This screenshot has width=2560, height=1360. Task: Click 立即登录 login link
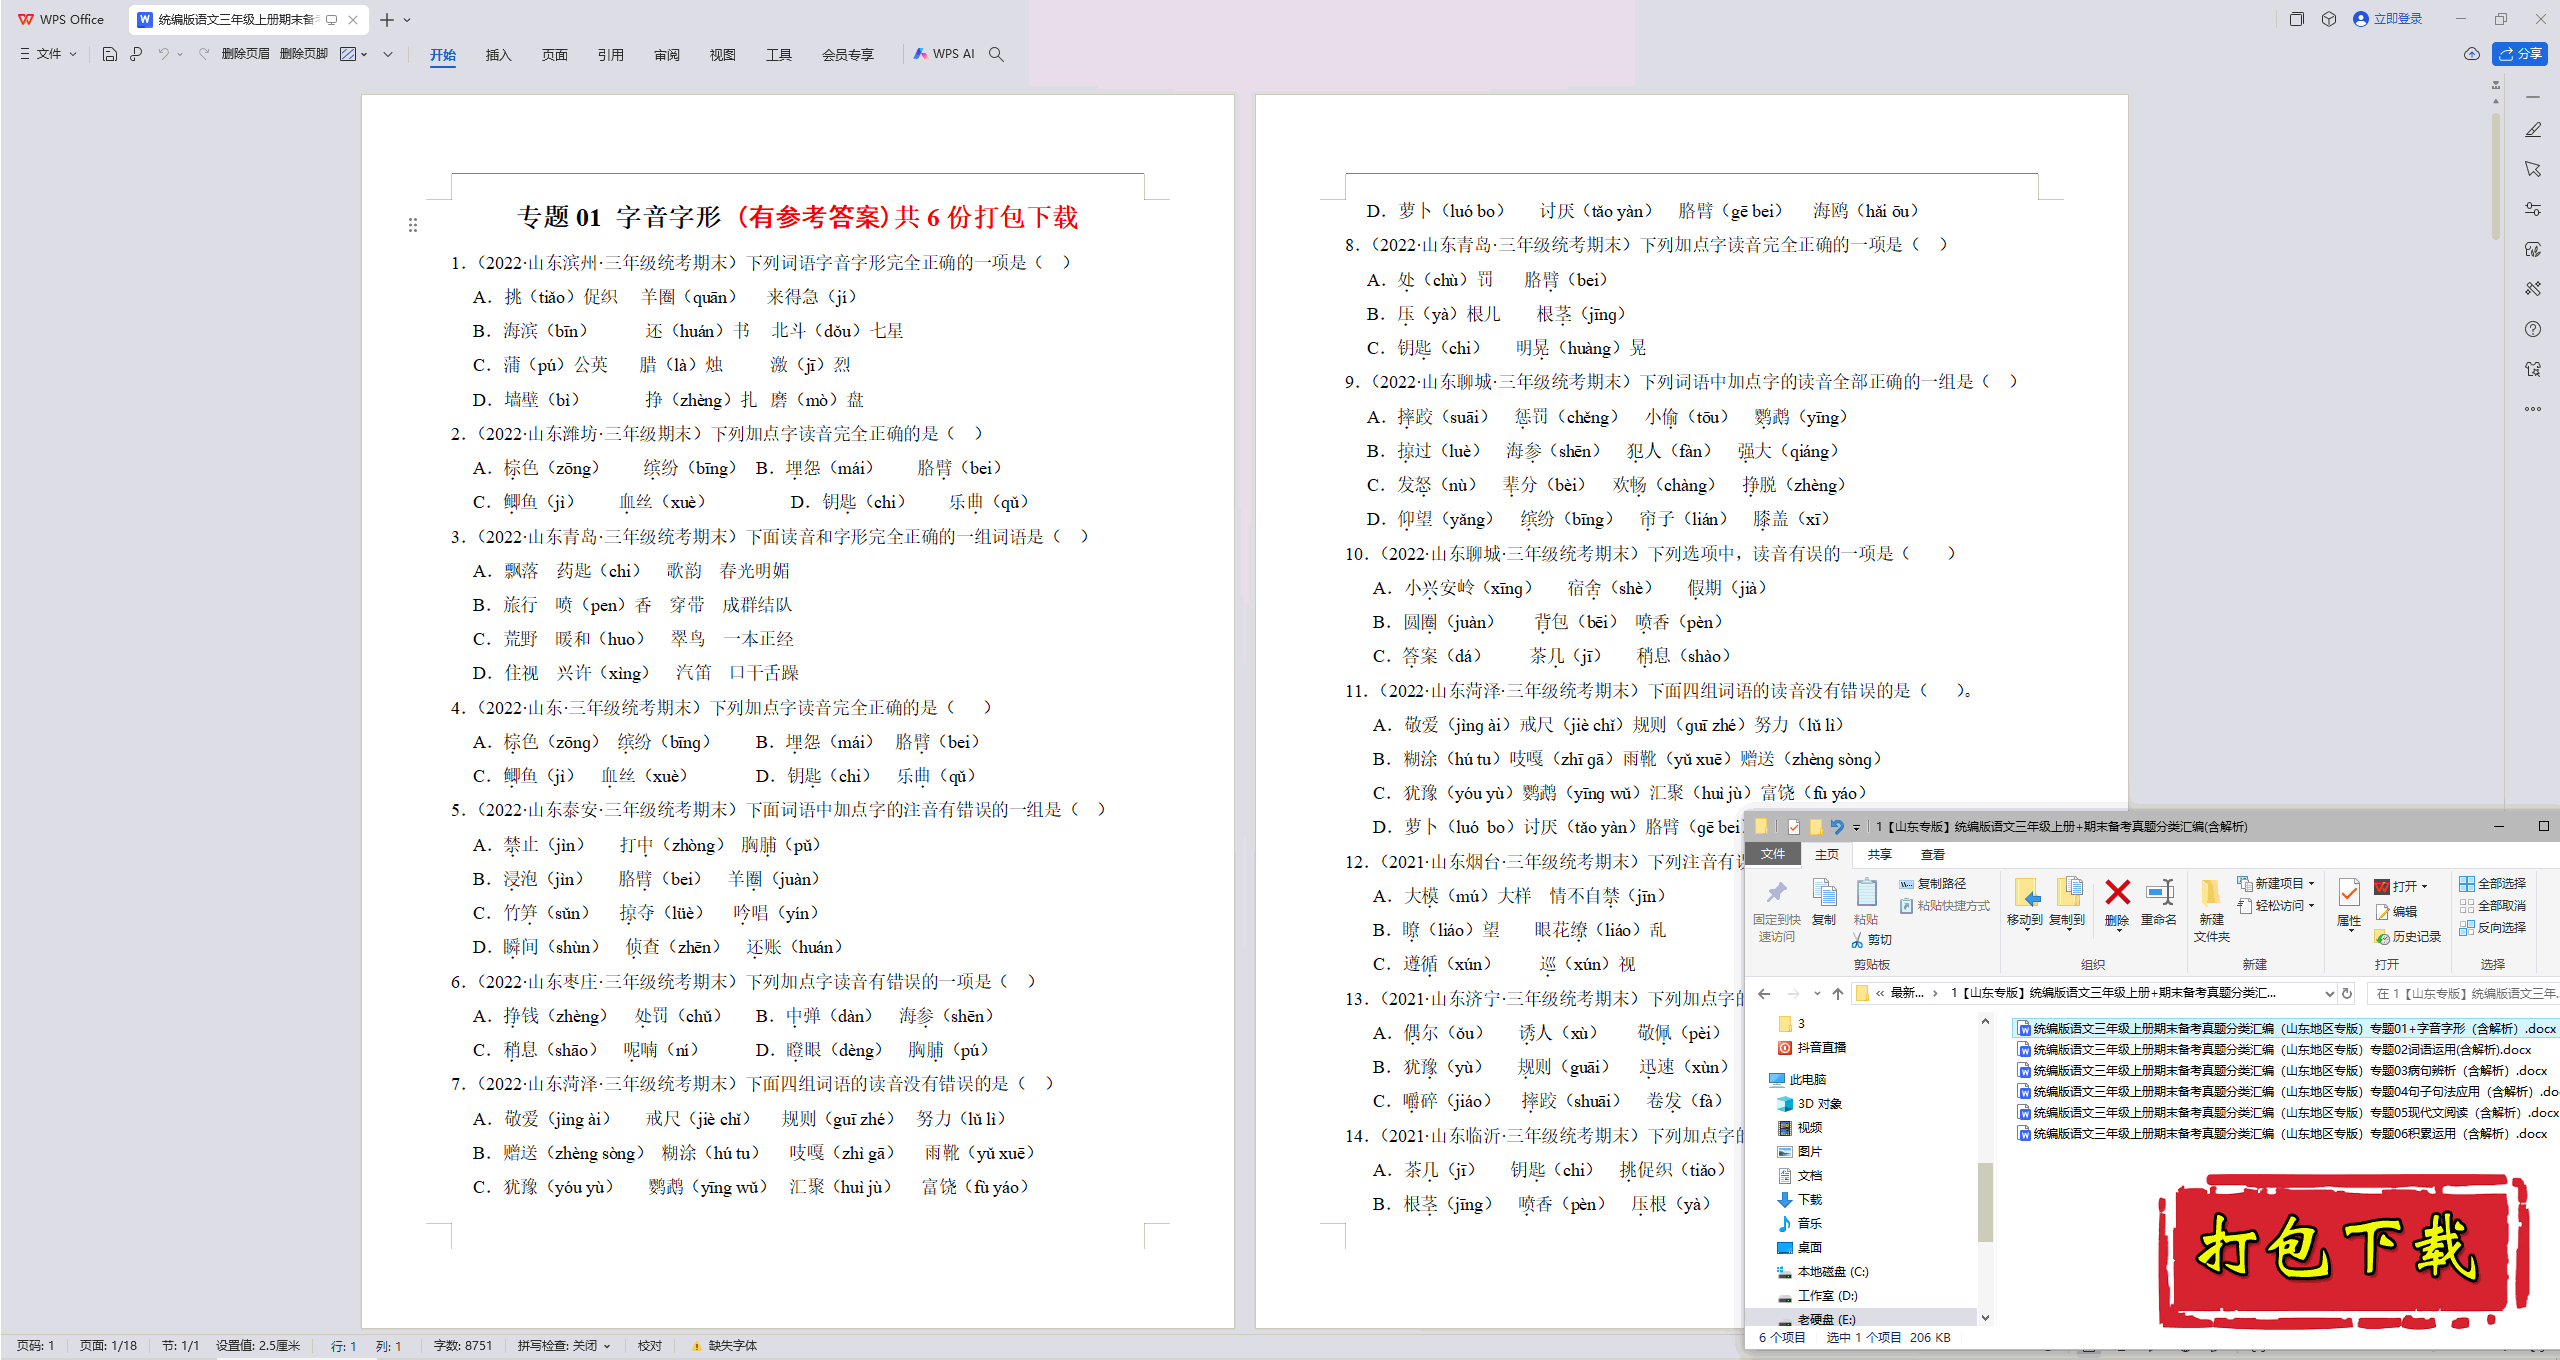click(x=2388, y=19)
